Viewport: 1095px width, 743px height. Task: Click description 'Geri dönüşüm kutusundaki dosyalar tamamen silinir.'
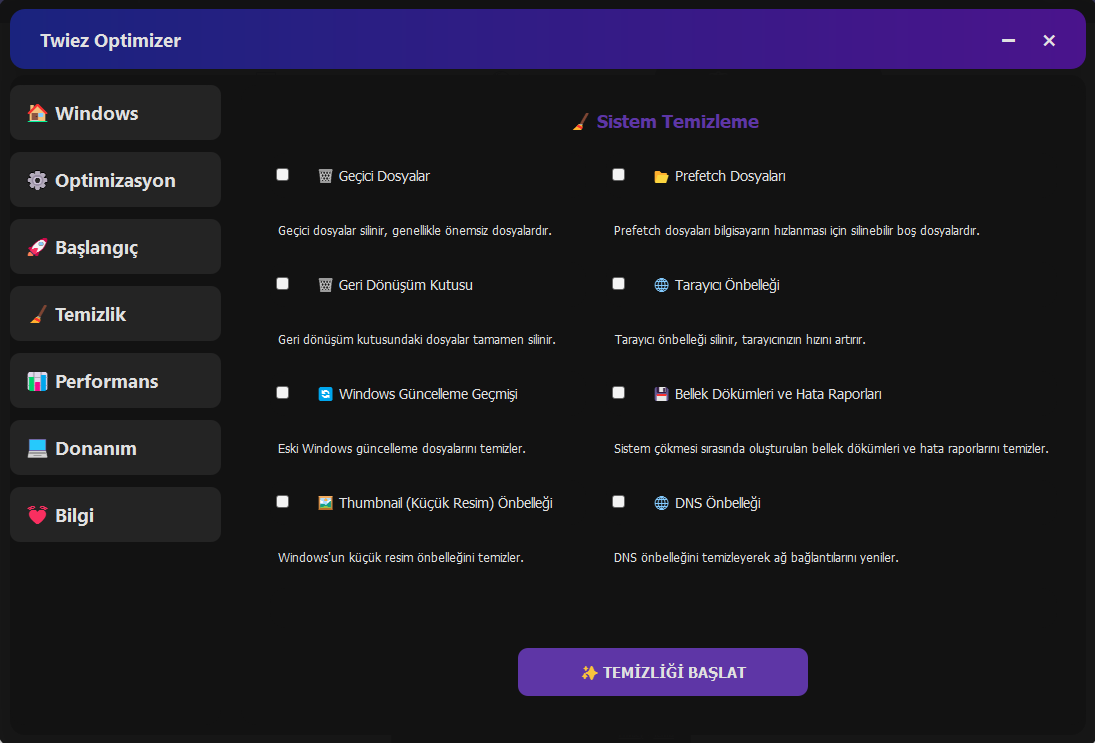click(417, 339)
